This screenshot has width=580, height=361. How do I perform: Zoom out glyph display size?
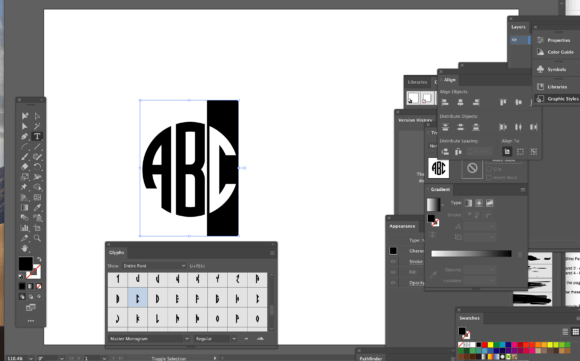[246, 339]
